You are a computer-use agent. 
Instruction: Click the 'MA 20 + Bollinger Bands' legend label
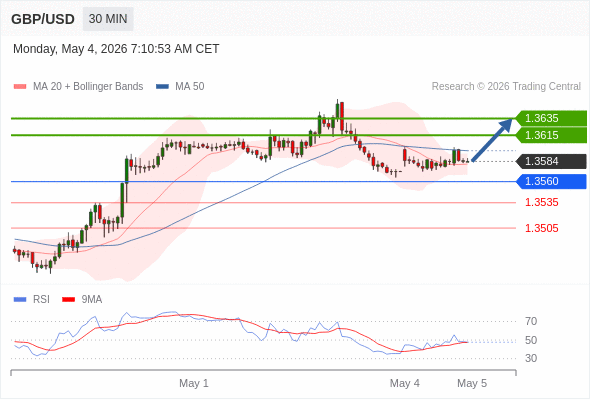(88, 87)
